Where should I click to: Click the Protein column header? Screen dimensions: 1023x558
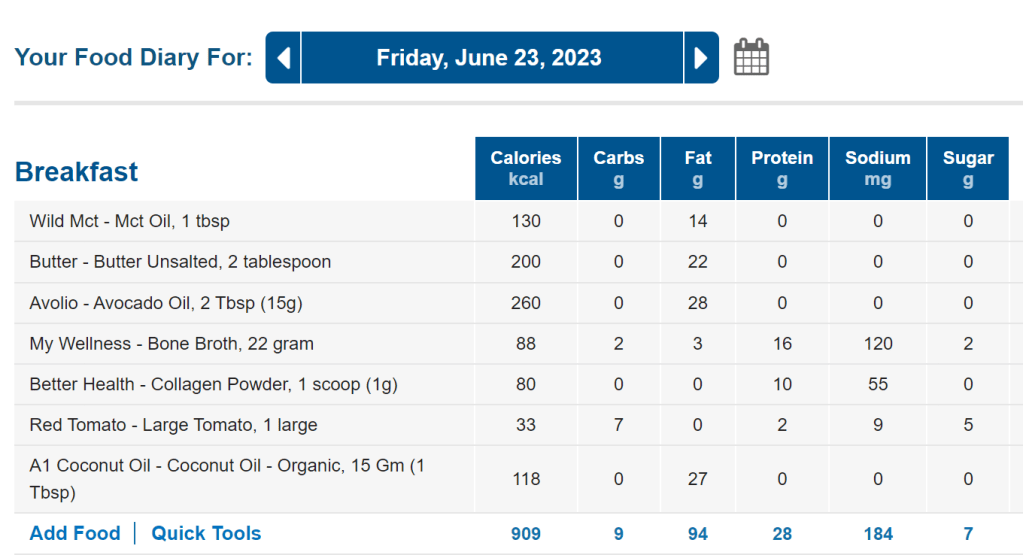(x=782, y=168)
